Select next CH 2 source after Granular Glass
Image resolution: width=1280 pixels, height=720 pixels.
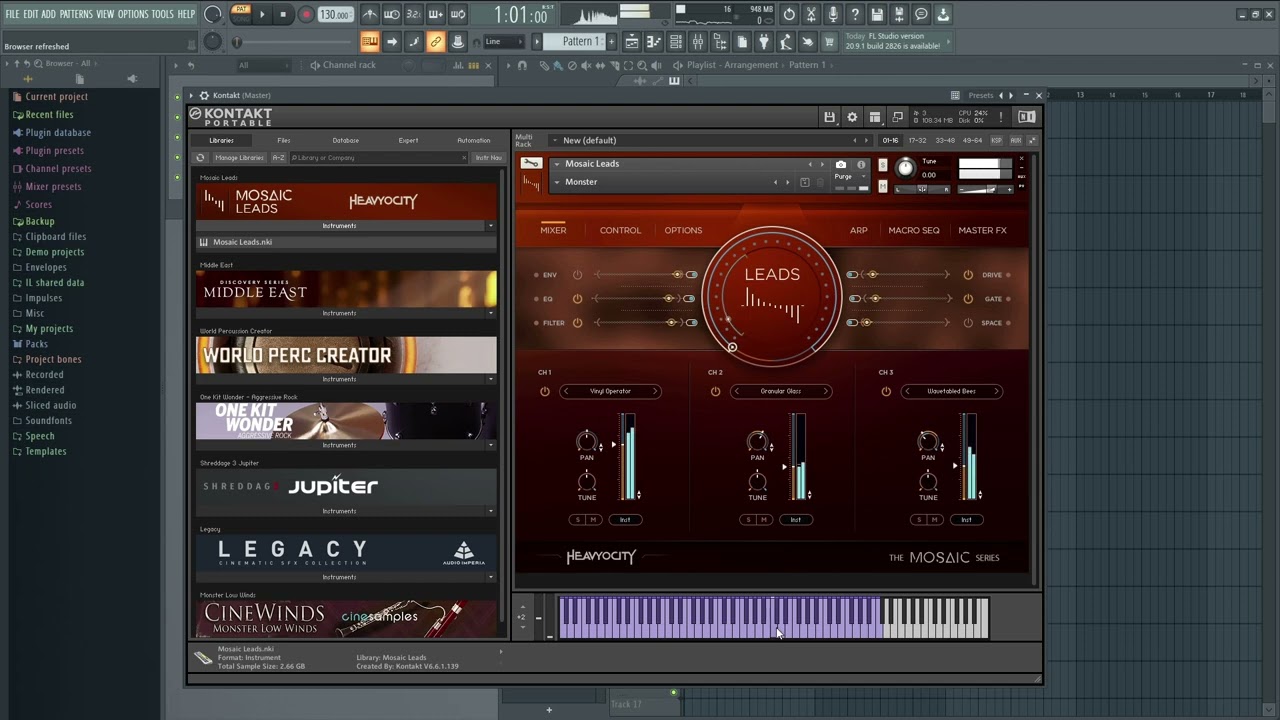coord(825,391)
